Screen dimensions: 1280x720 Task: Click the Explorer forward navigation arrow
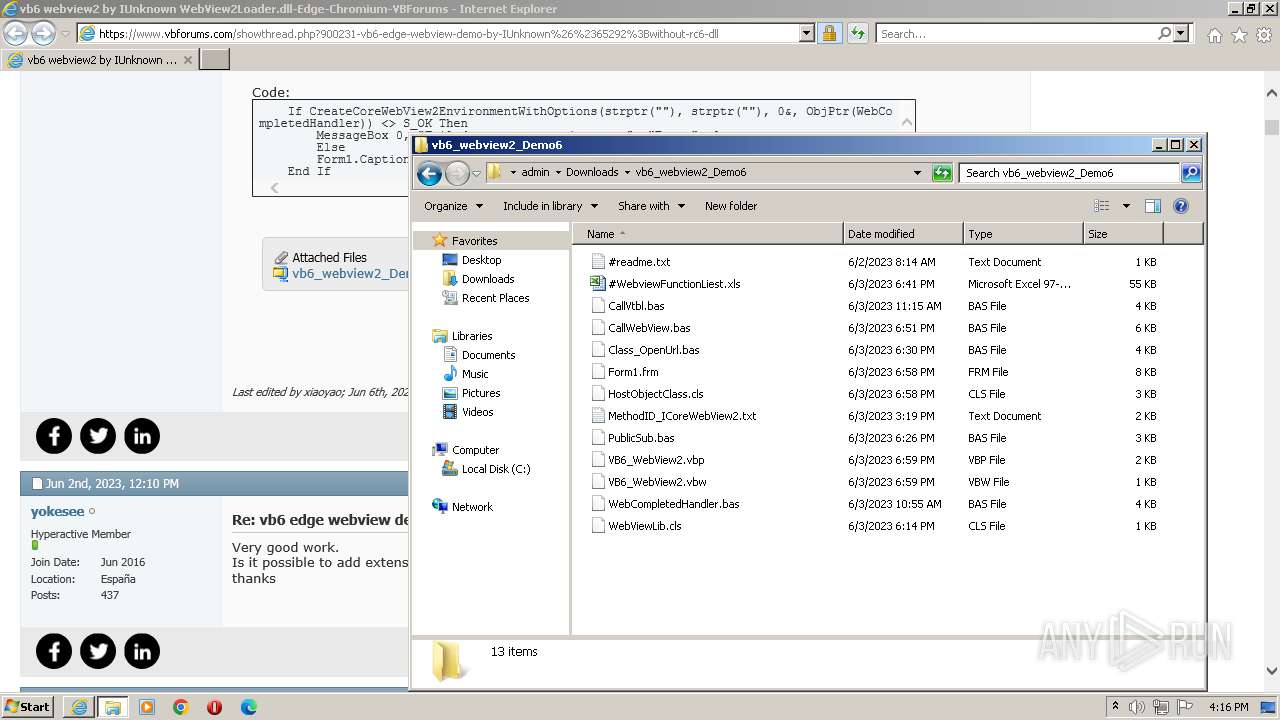457,174
